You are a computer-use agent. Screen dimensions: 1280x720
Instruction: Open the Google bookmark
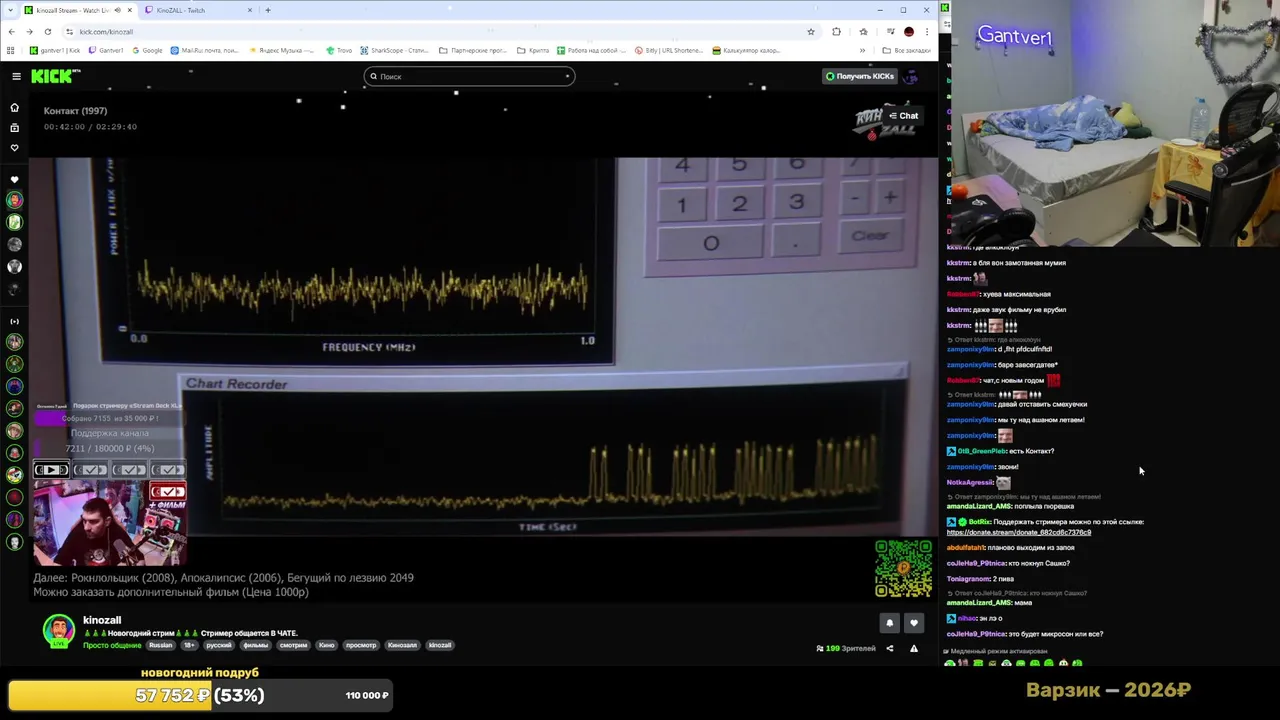(x=146, y=50)
